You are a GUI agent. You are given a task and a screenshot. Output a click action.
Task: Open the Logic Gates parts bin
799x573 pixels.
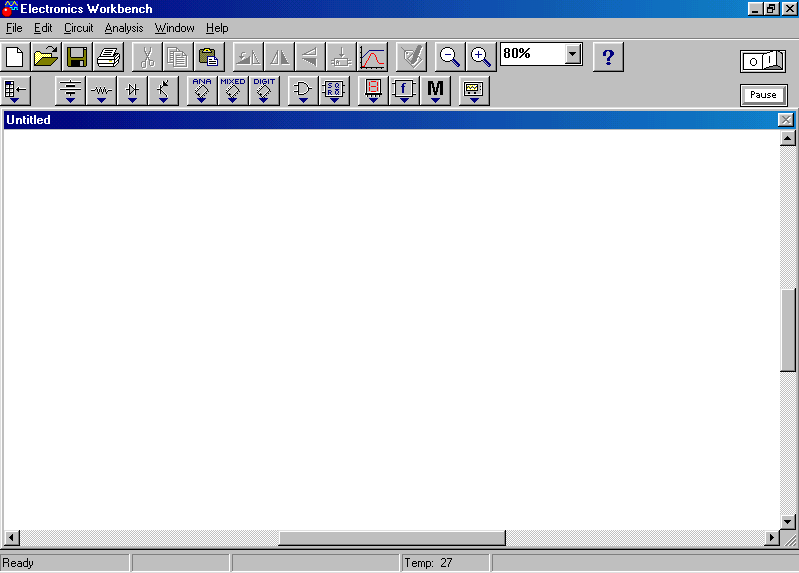coord(303,91)
